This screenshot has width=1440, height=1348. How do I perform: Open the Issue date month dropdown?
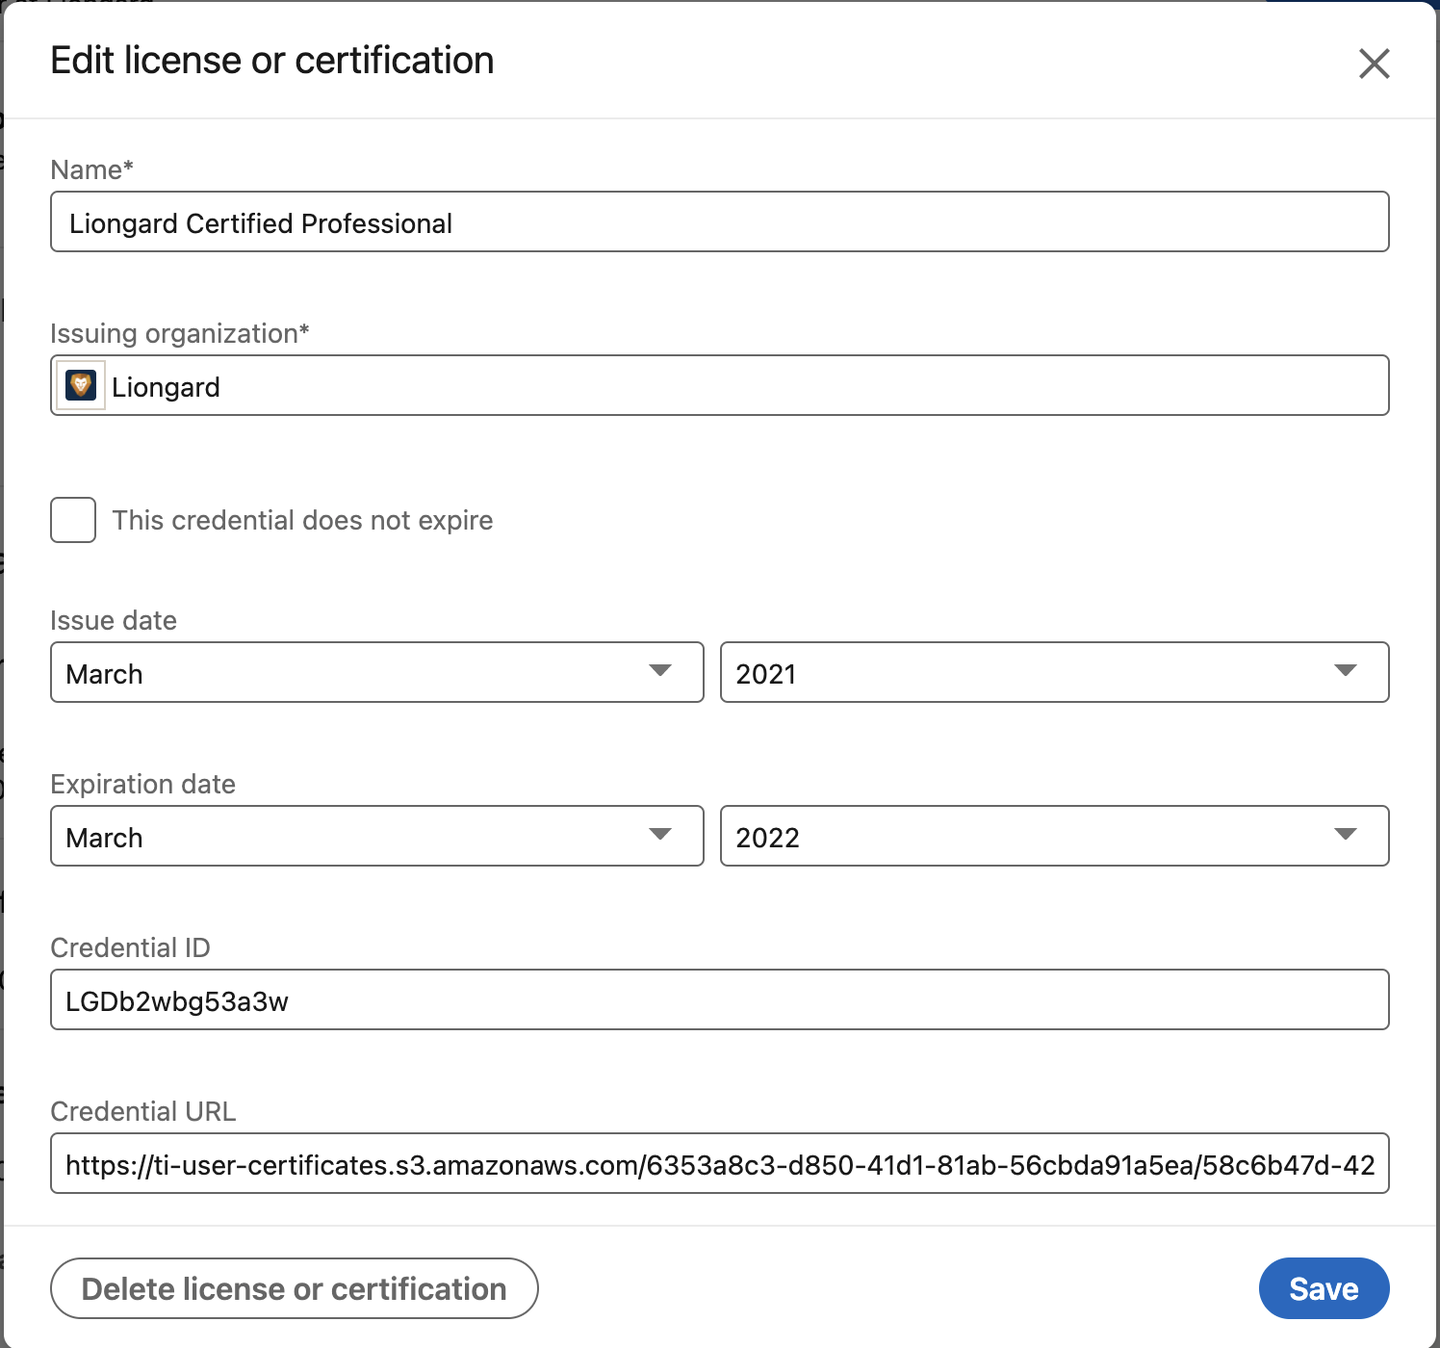point(377,672)
